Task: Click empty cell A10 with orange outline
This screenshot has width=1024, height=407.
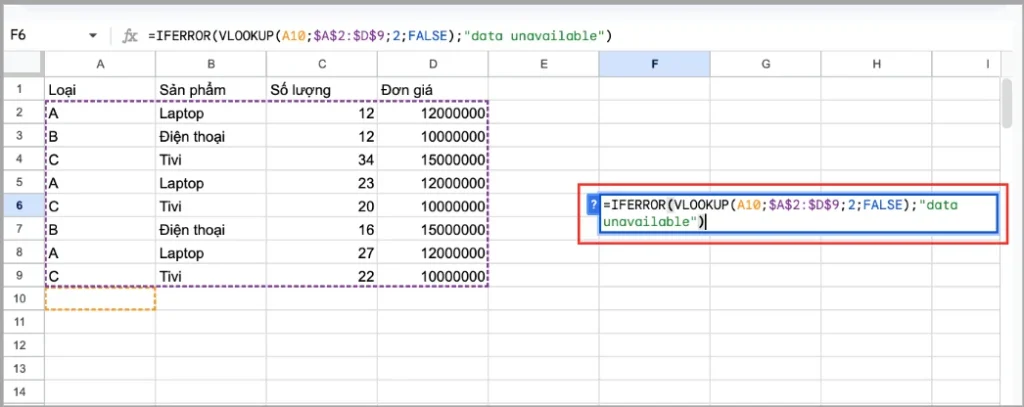Action: tap(100, 299)
